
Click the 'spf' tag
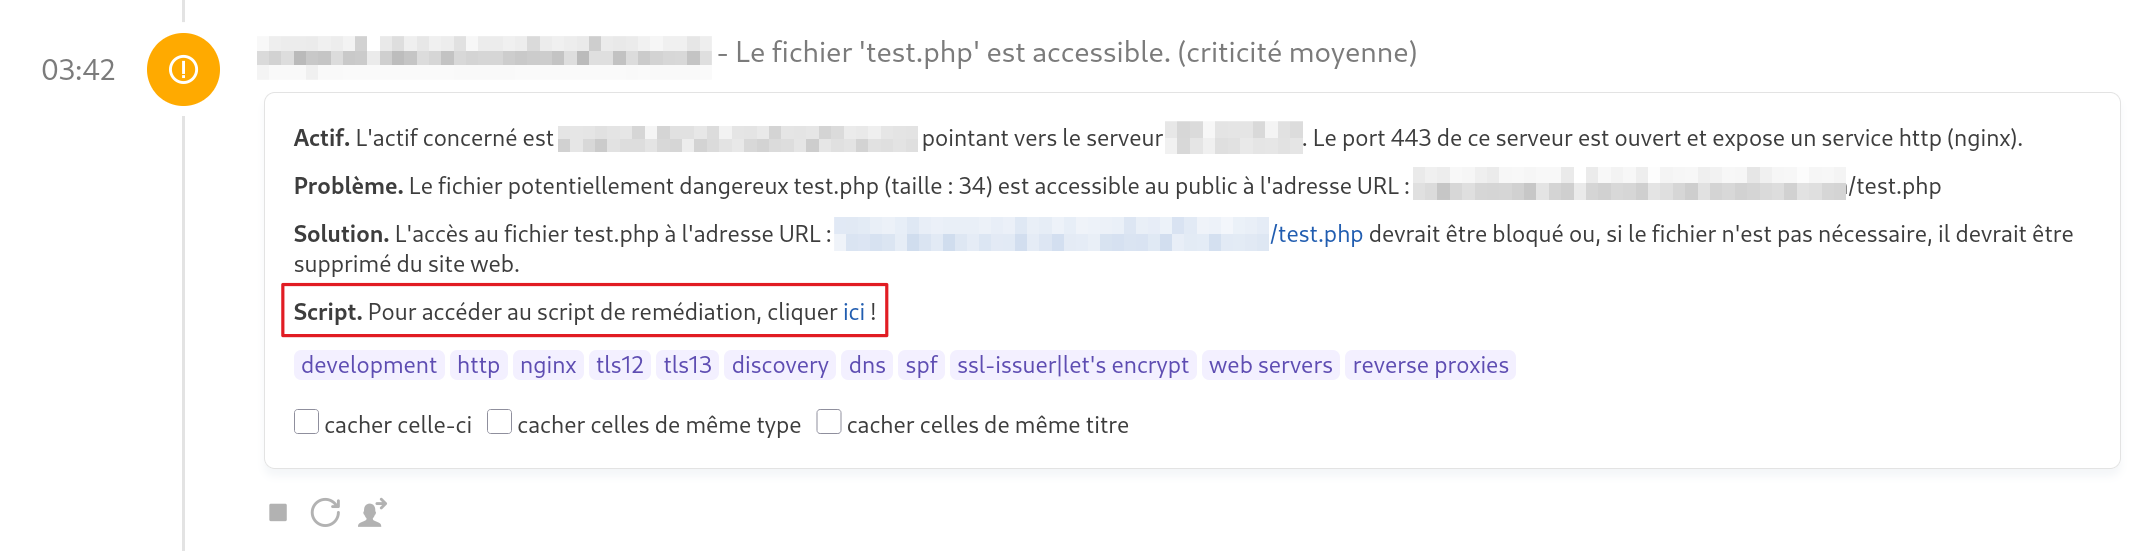tap(921, 366)
